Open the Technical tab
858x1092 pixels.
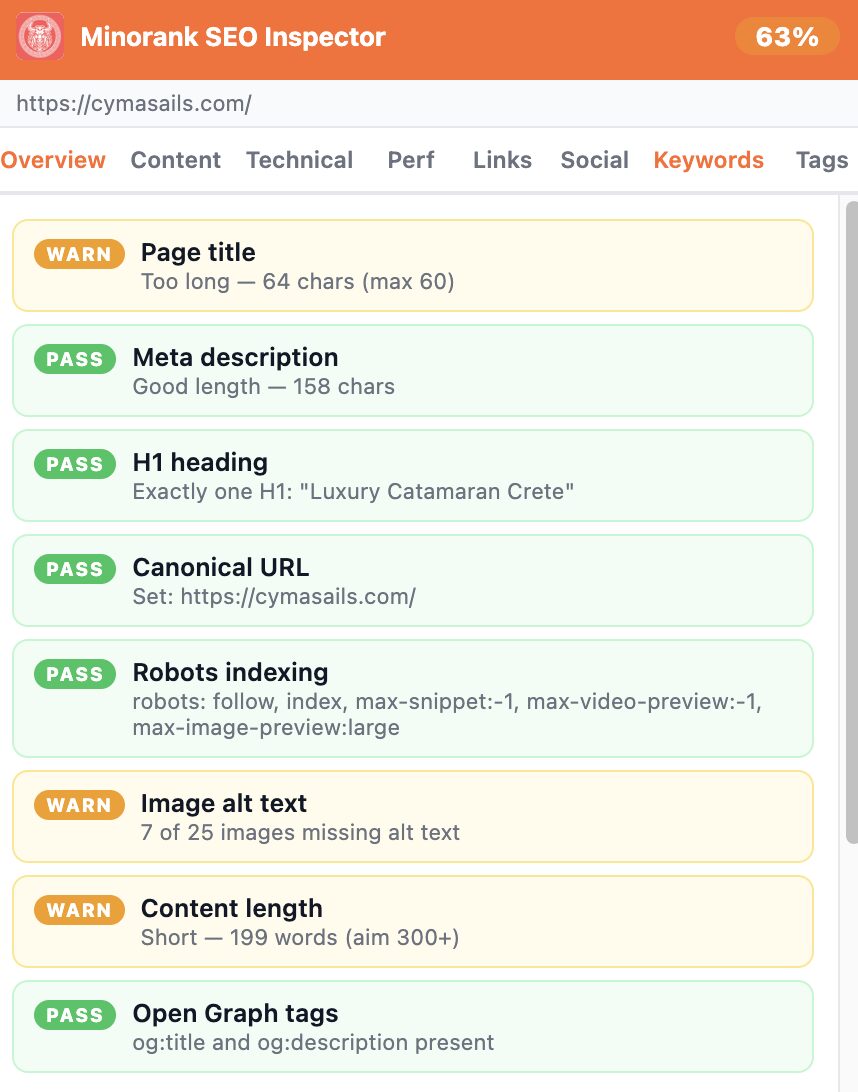click(299, 159)
